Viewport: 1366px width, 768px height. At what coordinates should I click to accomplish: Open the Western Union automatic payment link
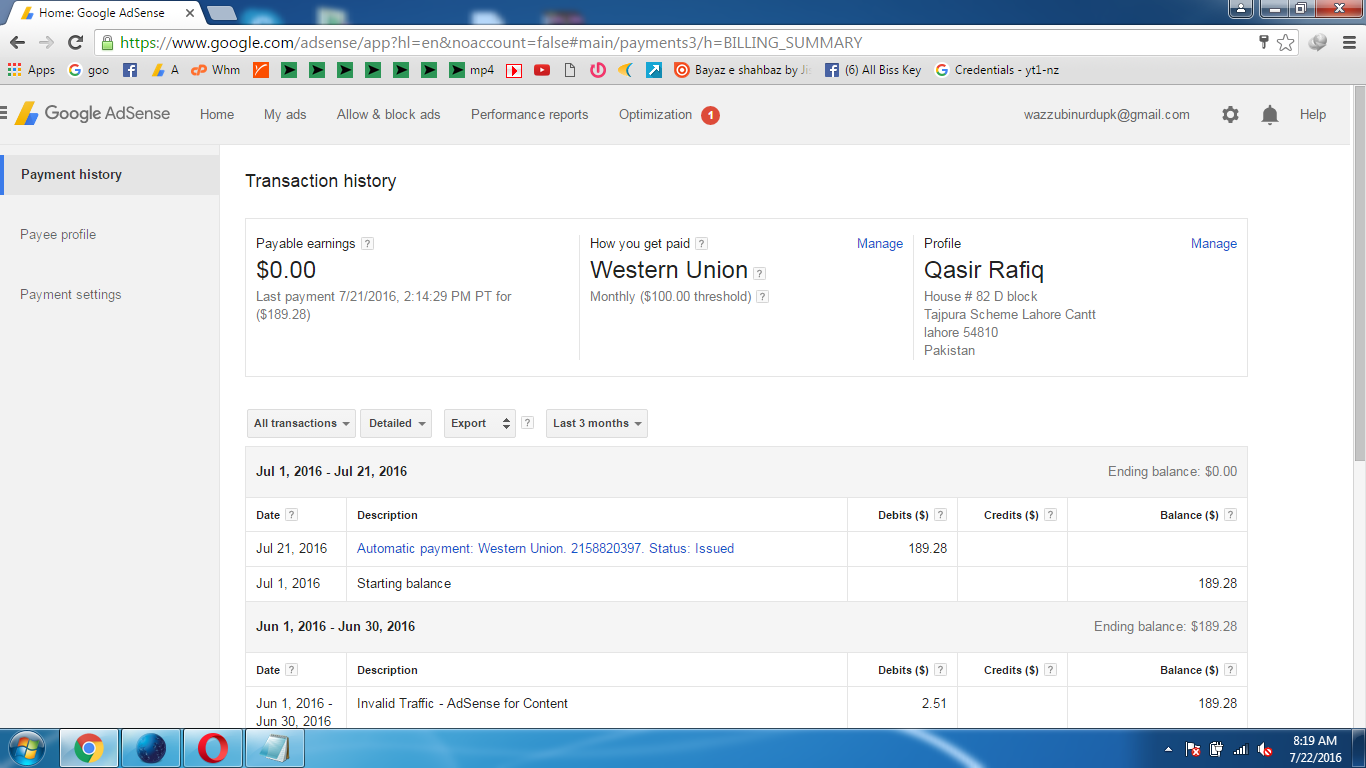coord(545,549)
